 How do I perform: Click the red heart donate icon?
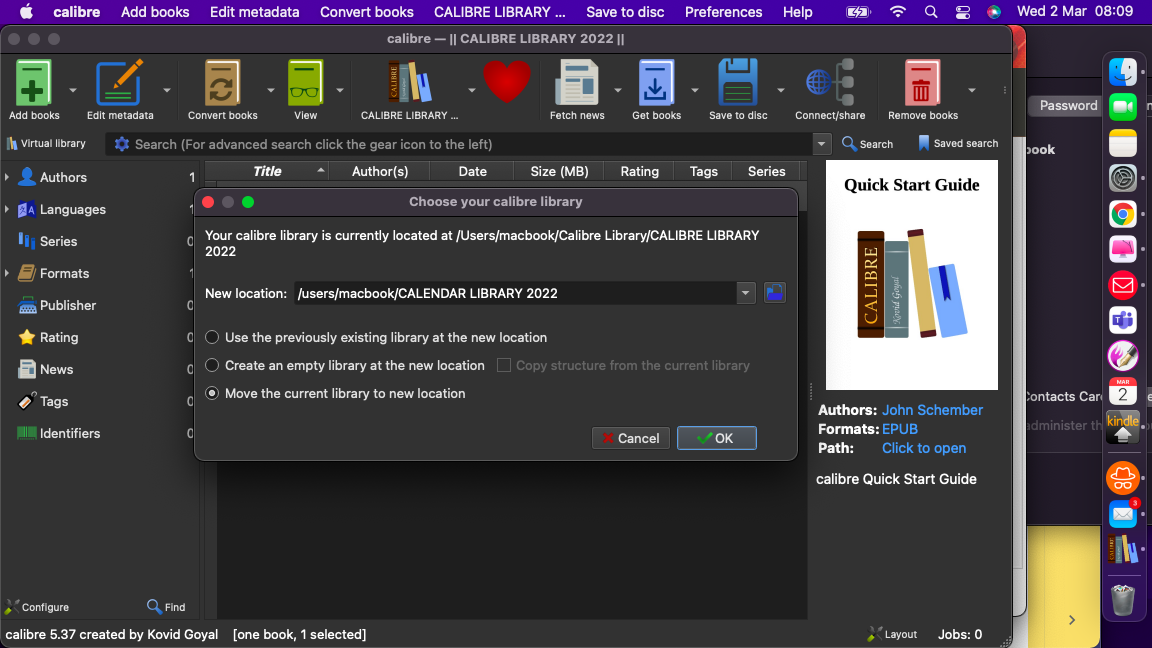click(507, 82)
